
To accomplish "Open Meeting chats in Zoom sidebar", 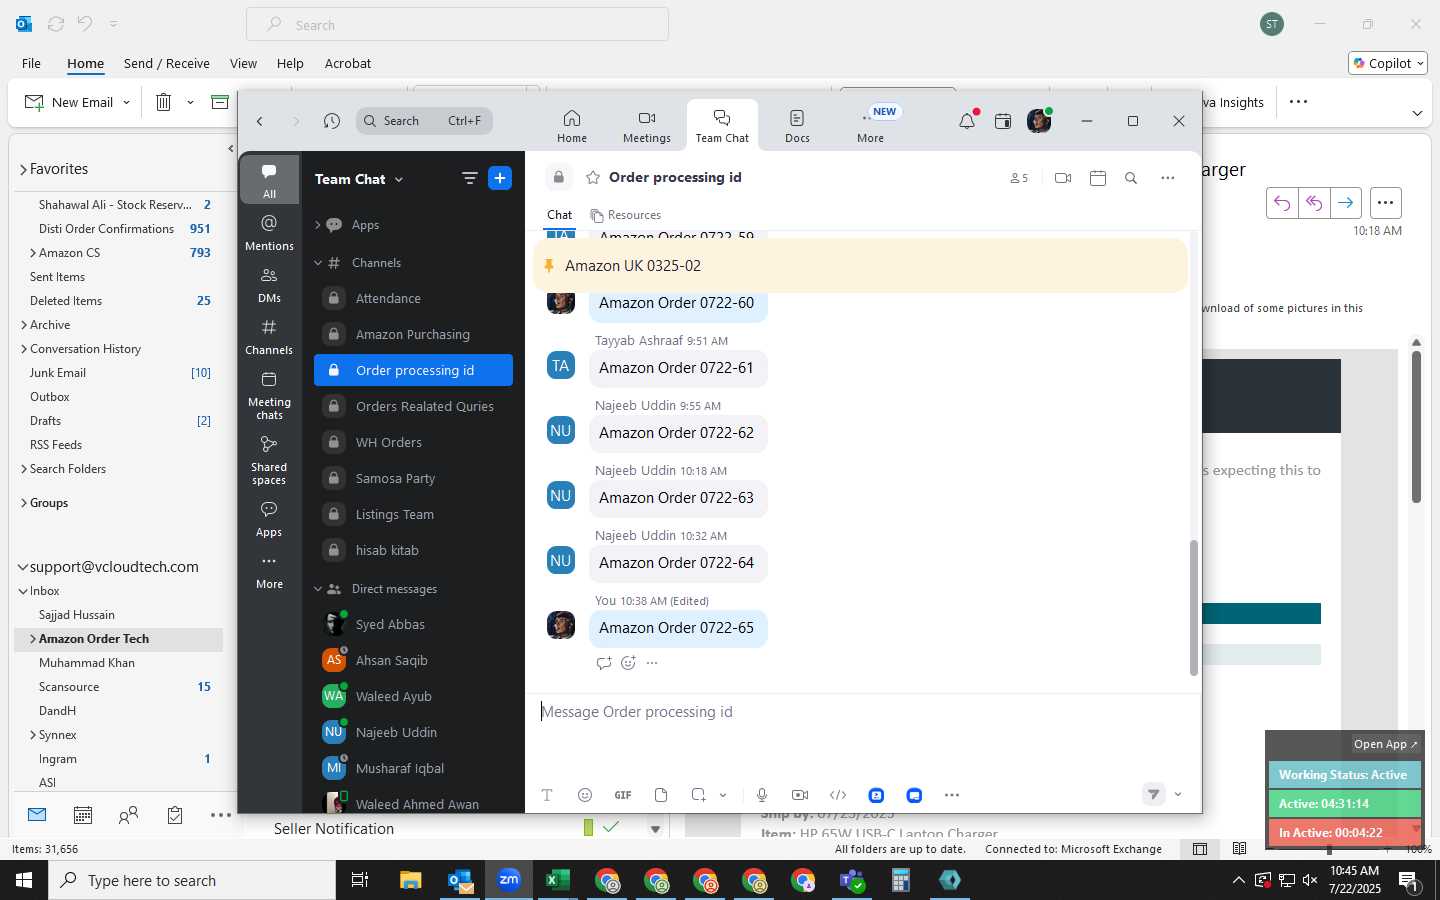I will tap(269, 395).
